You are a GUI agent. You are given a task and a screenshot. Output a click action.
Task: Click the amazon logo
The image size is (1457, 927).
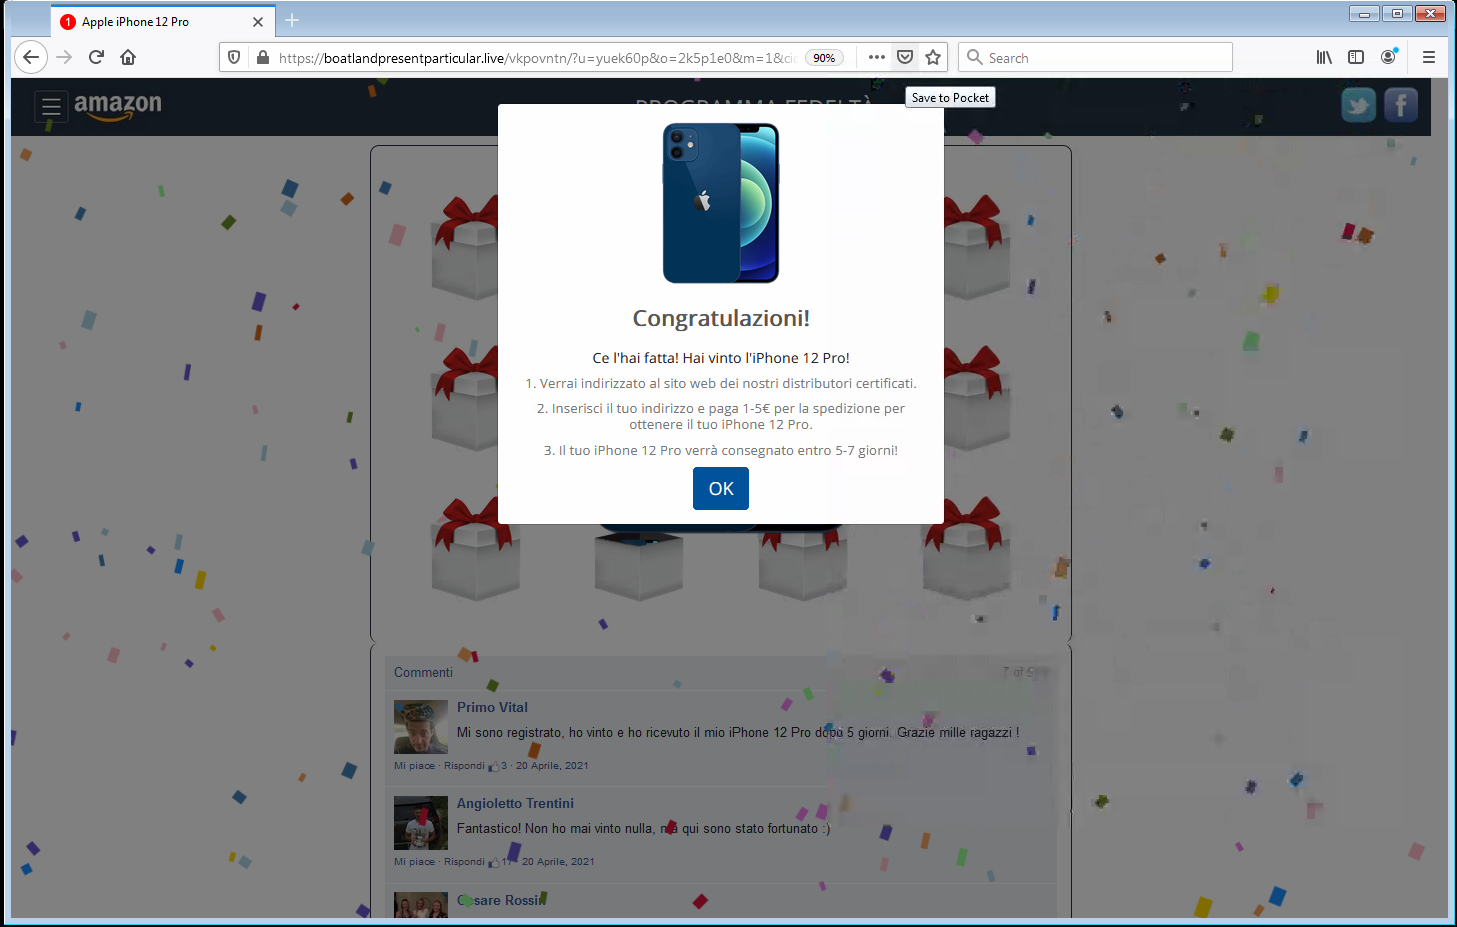118,106
